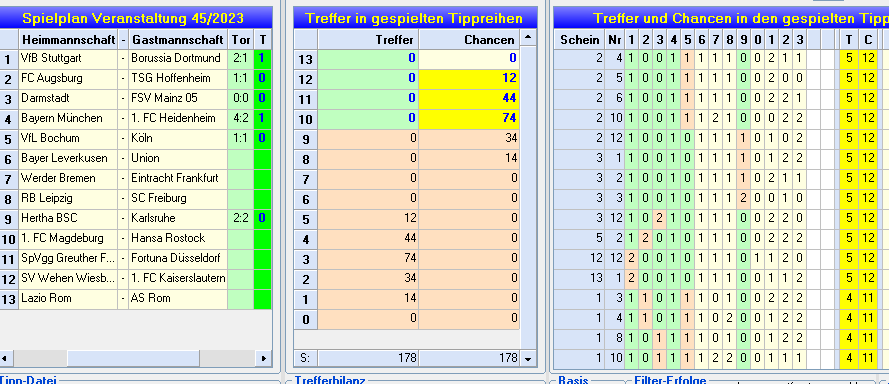The height and width of the screenshot is (384, 889).
Task: Click right arrow of Spielplan horizontal scrollbar
Action: pos(263,358)
